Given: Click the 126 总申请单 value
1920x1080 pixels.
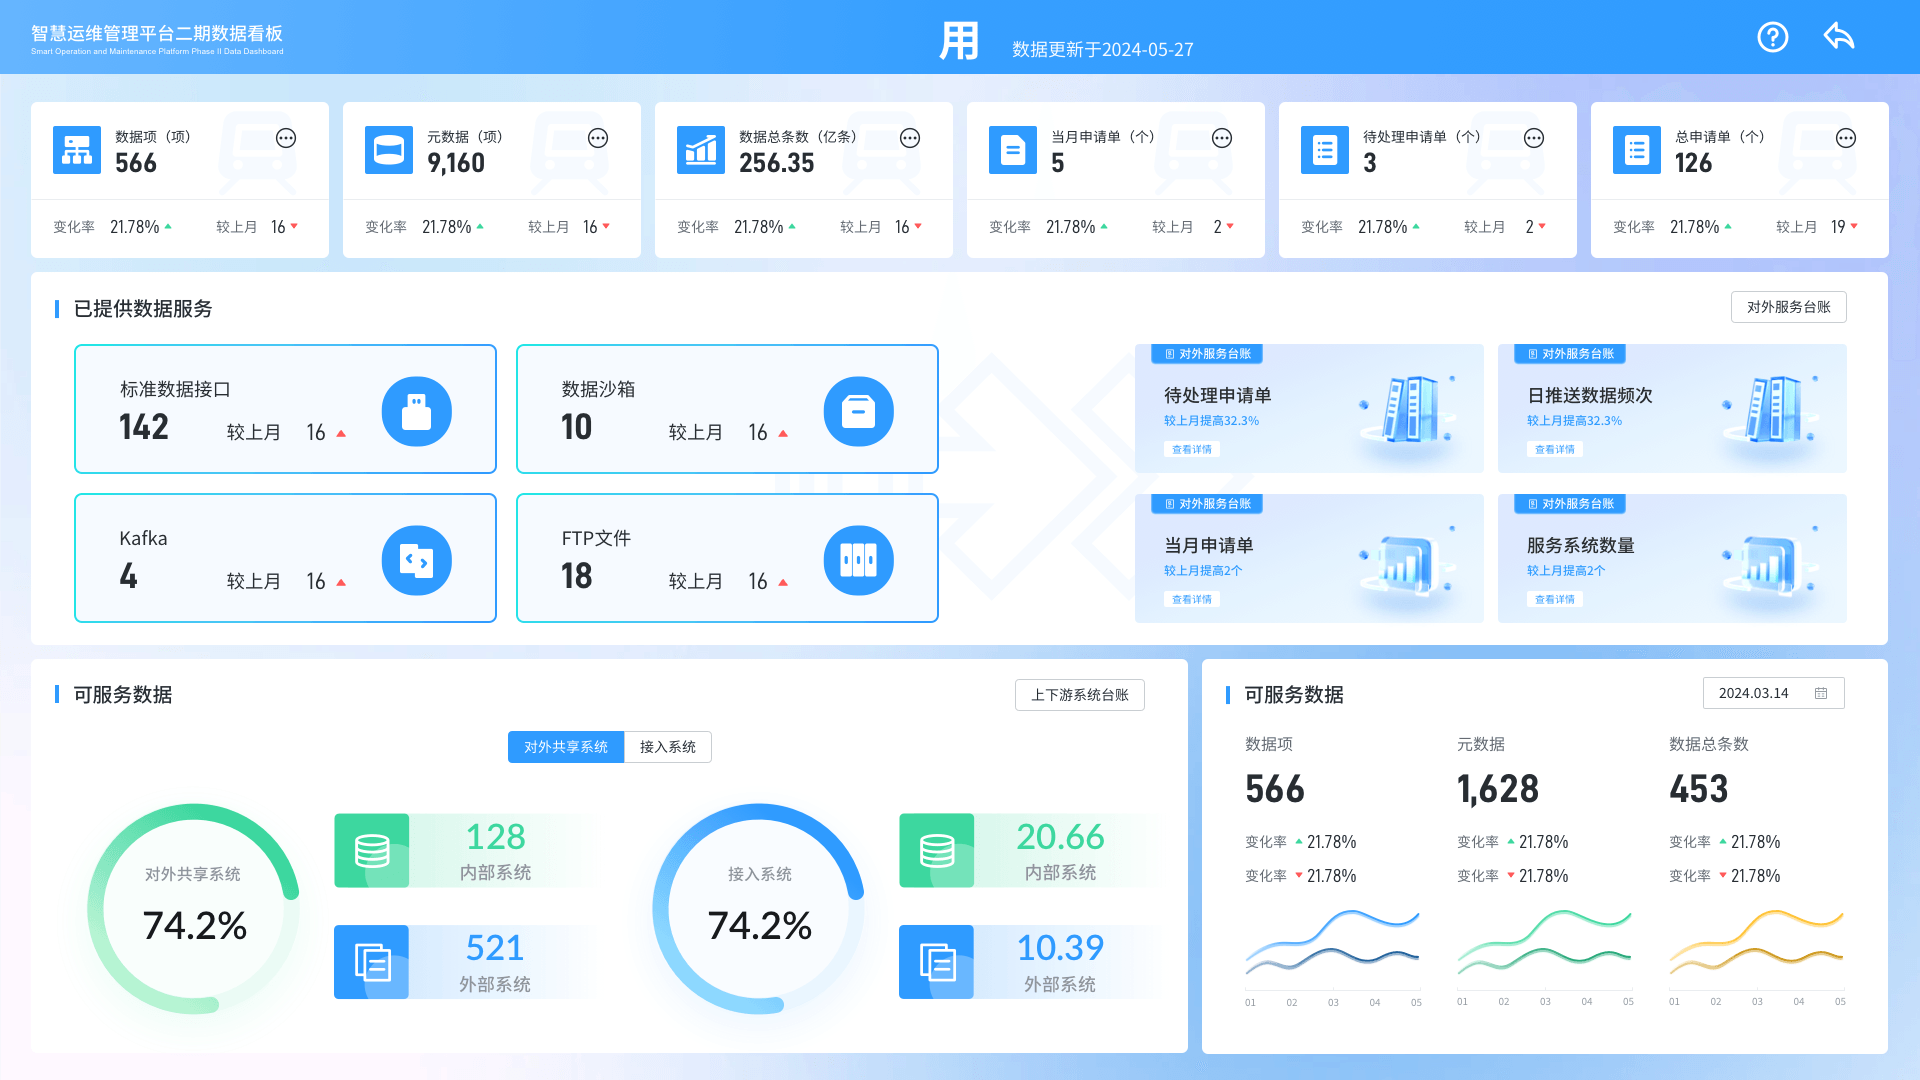Looking at the screenshot, I should [x=1694, y=163].
